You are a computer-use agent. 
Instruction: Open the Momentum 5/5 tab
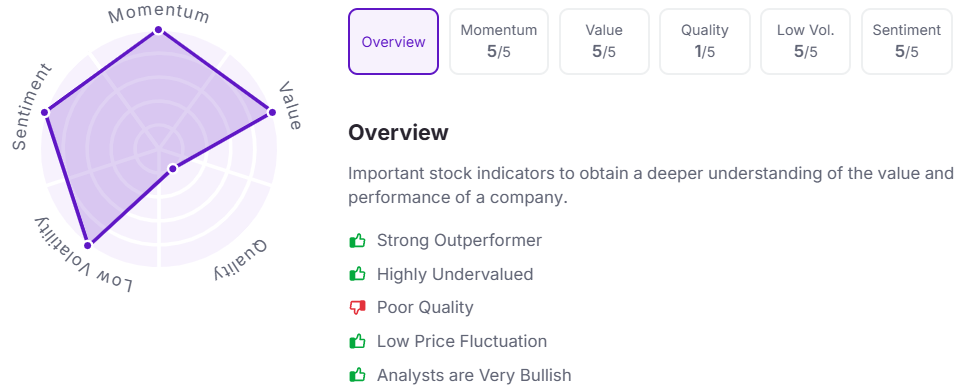pos(499,41)
